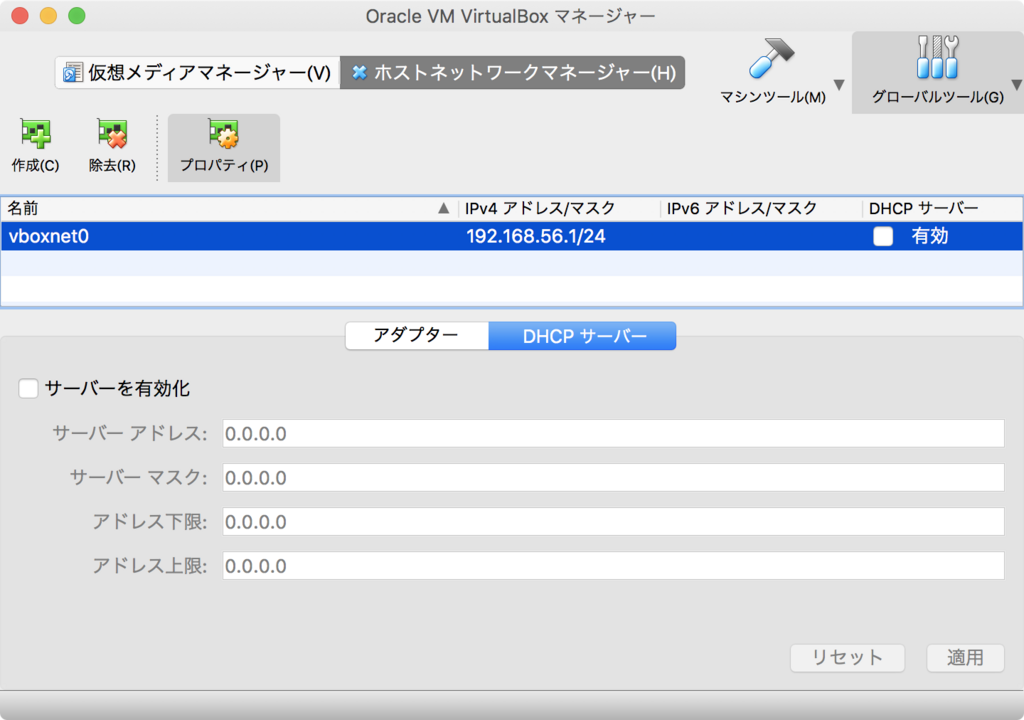The height and width of the screenshot is (720, 1024).
Task: Select the DHCP サーバー tab
Action: point(583,336)
